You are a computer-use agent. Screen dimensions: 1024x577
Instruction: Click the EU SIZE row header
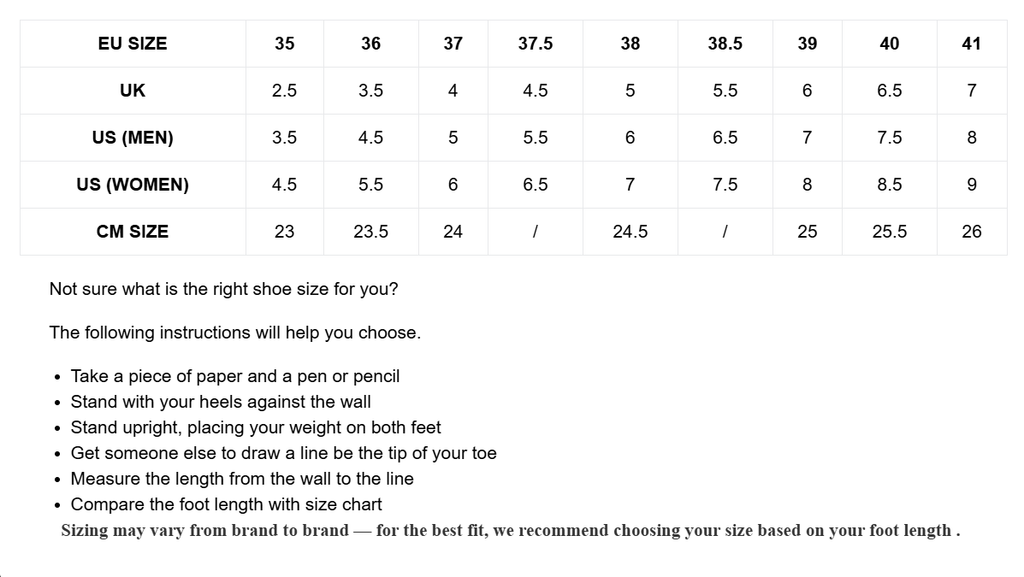coord(133,43)
